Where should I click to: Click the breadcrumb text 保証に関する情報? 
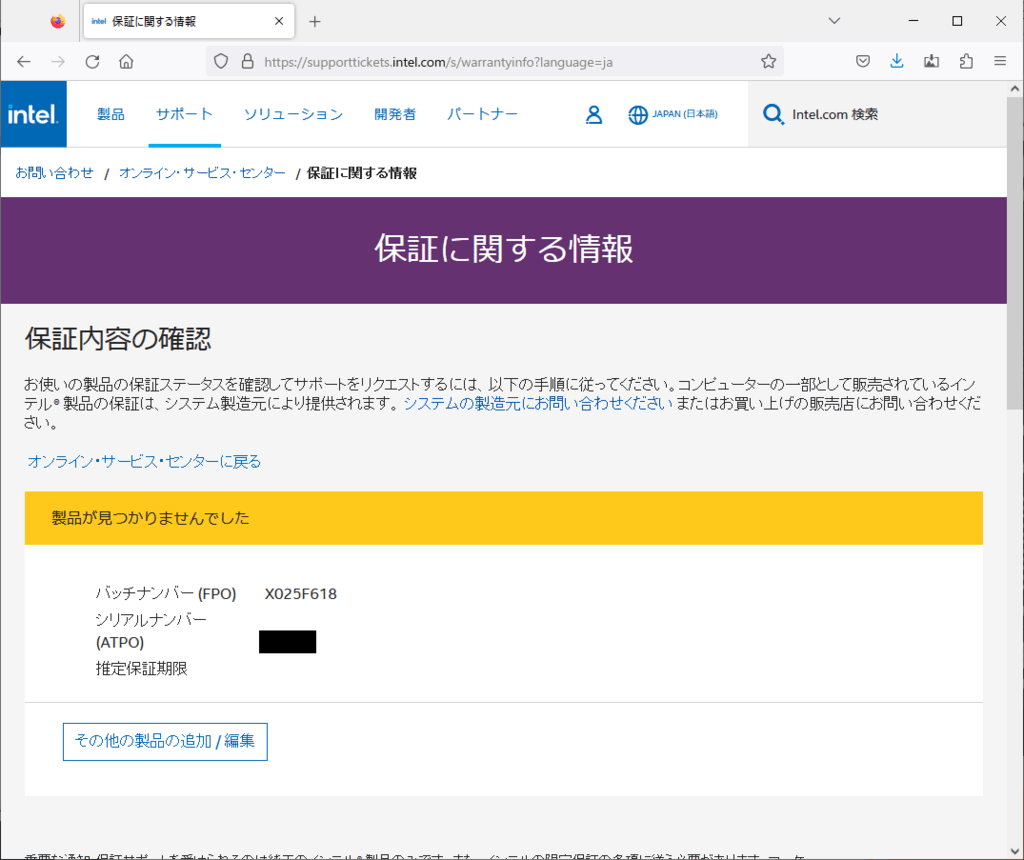coord(362,173)
